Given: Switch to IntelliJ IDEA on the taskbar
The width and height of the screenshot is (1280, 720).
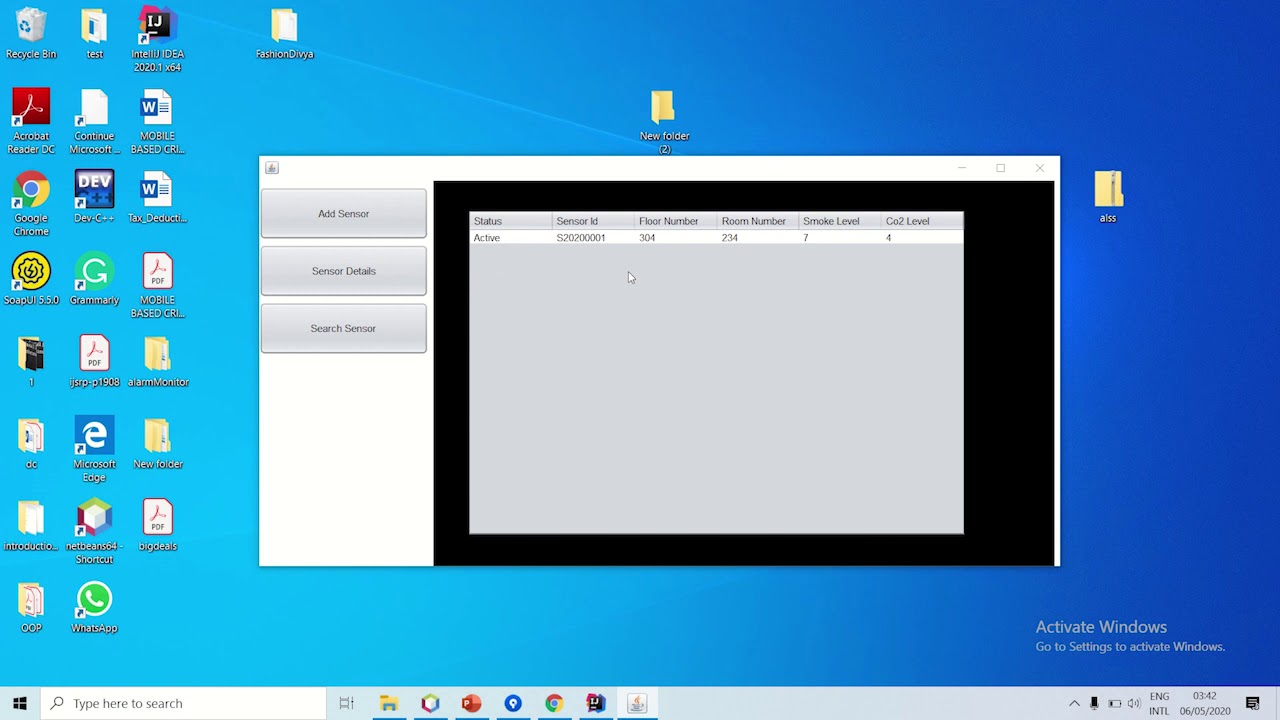Looking at the screenshot, I should pos(595,703).
